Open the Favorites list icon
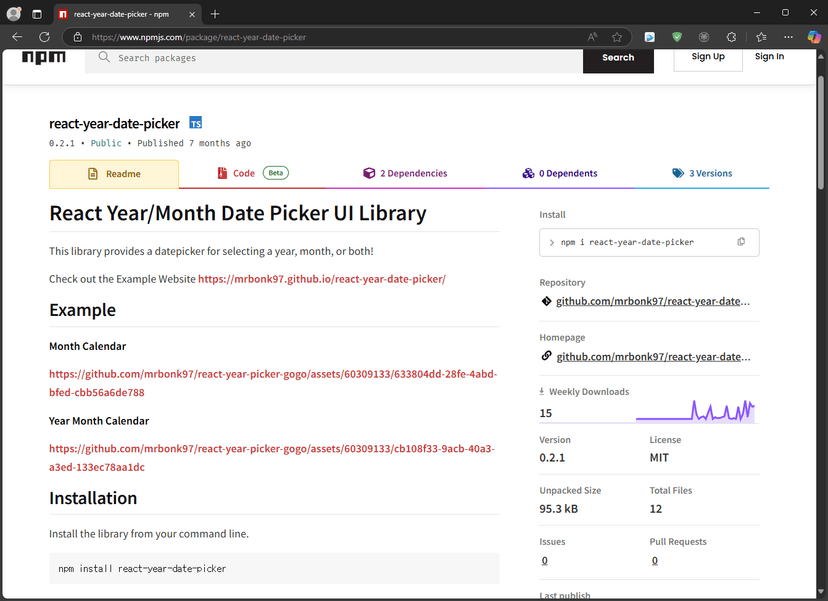Screen dimensions: 828x601 [761, 37]
